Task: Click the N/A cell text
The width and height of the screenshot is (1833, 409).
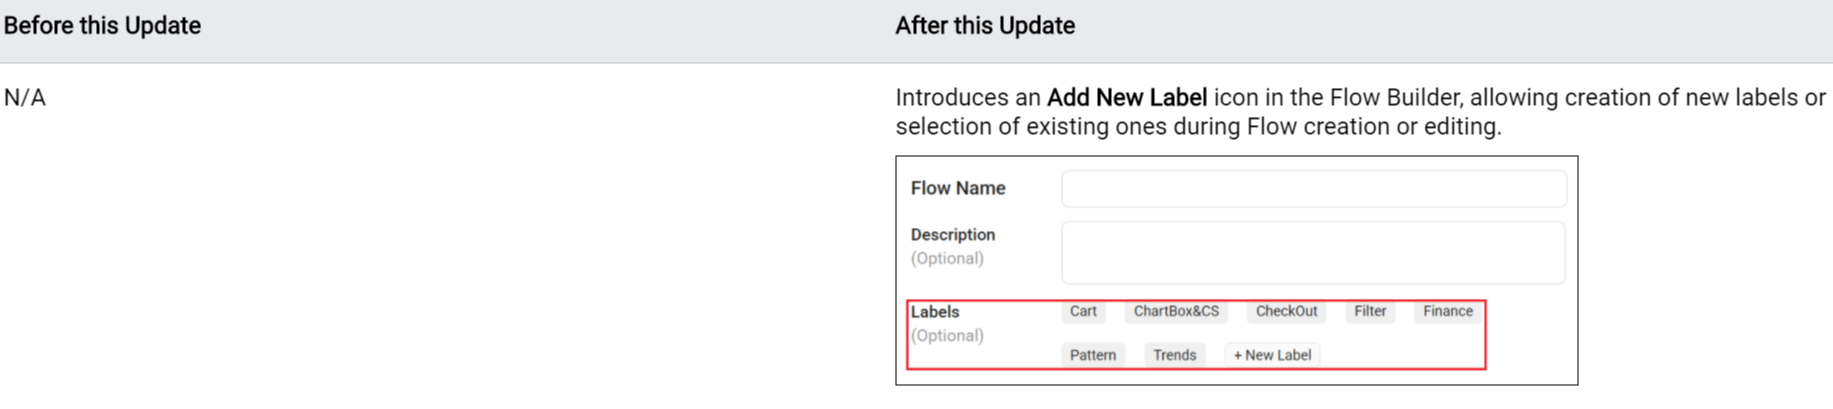Action: [x=25, y=98]
